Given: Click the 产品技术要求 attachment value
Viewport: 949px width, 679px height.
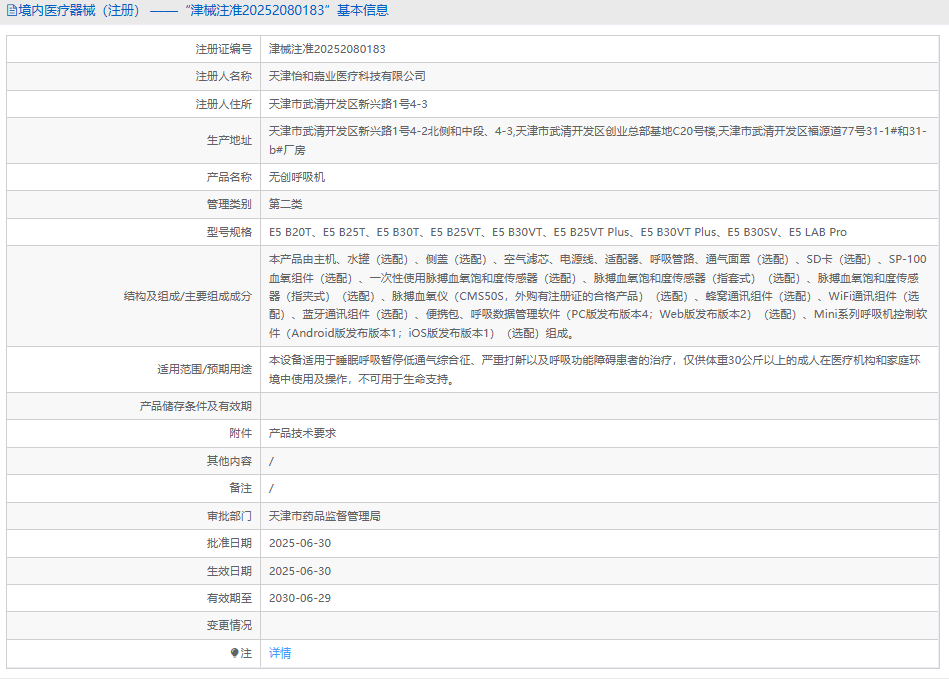Looking at the screenshot, I should 302,433.
